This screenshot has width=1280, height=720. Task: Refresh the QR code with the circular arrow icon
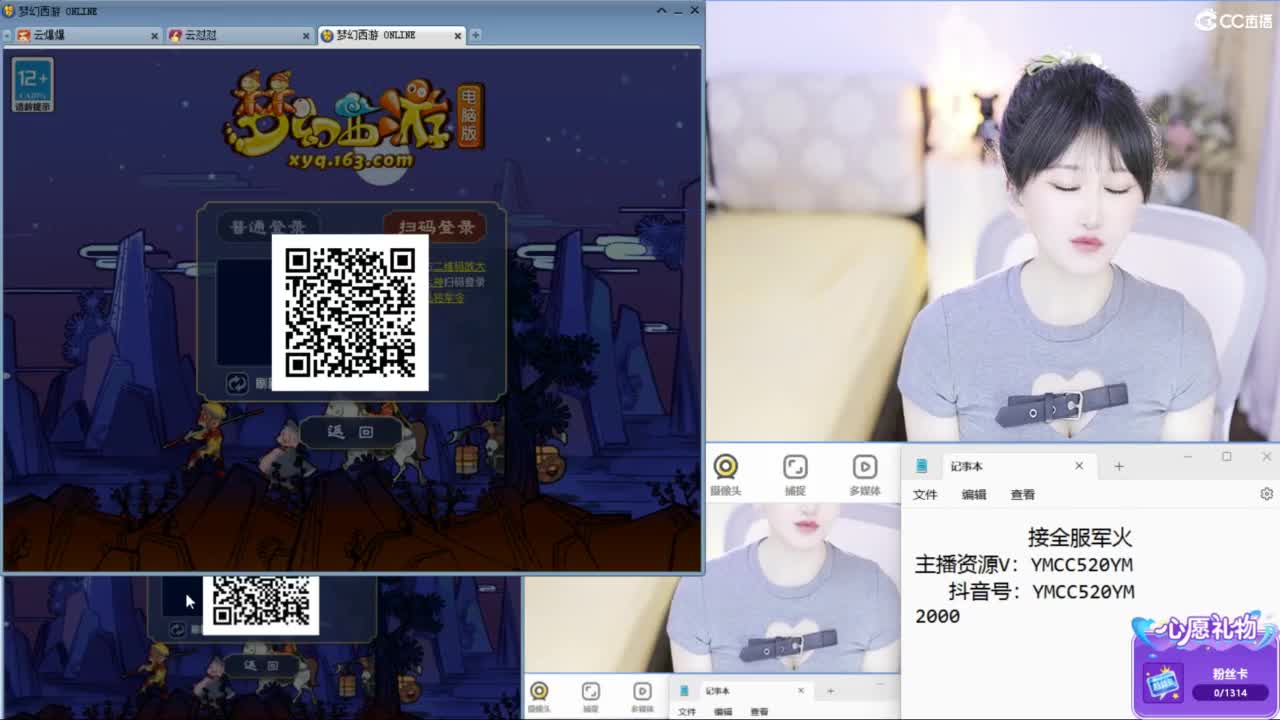click(237, 383)
